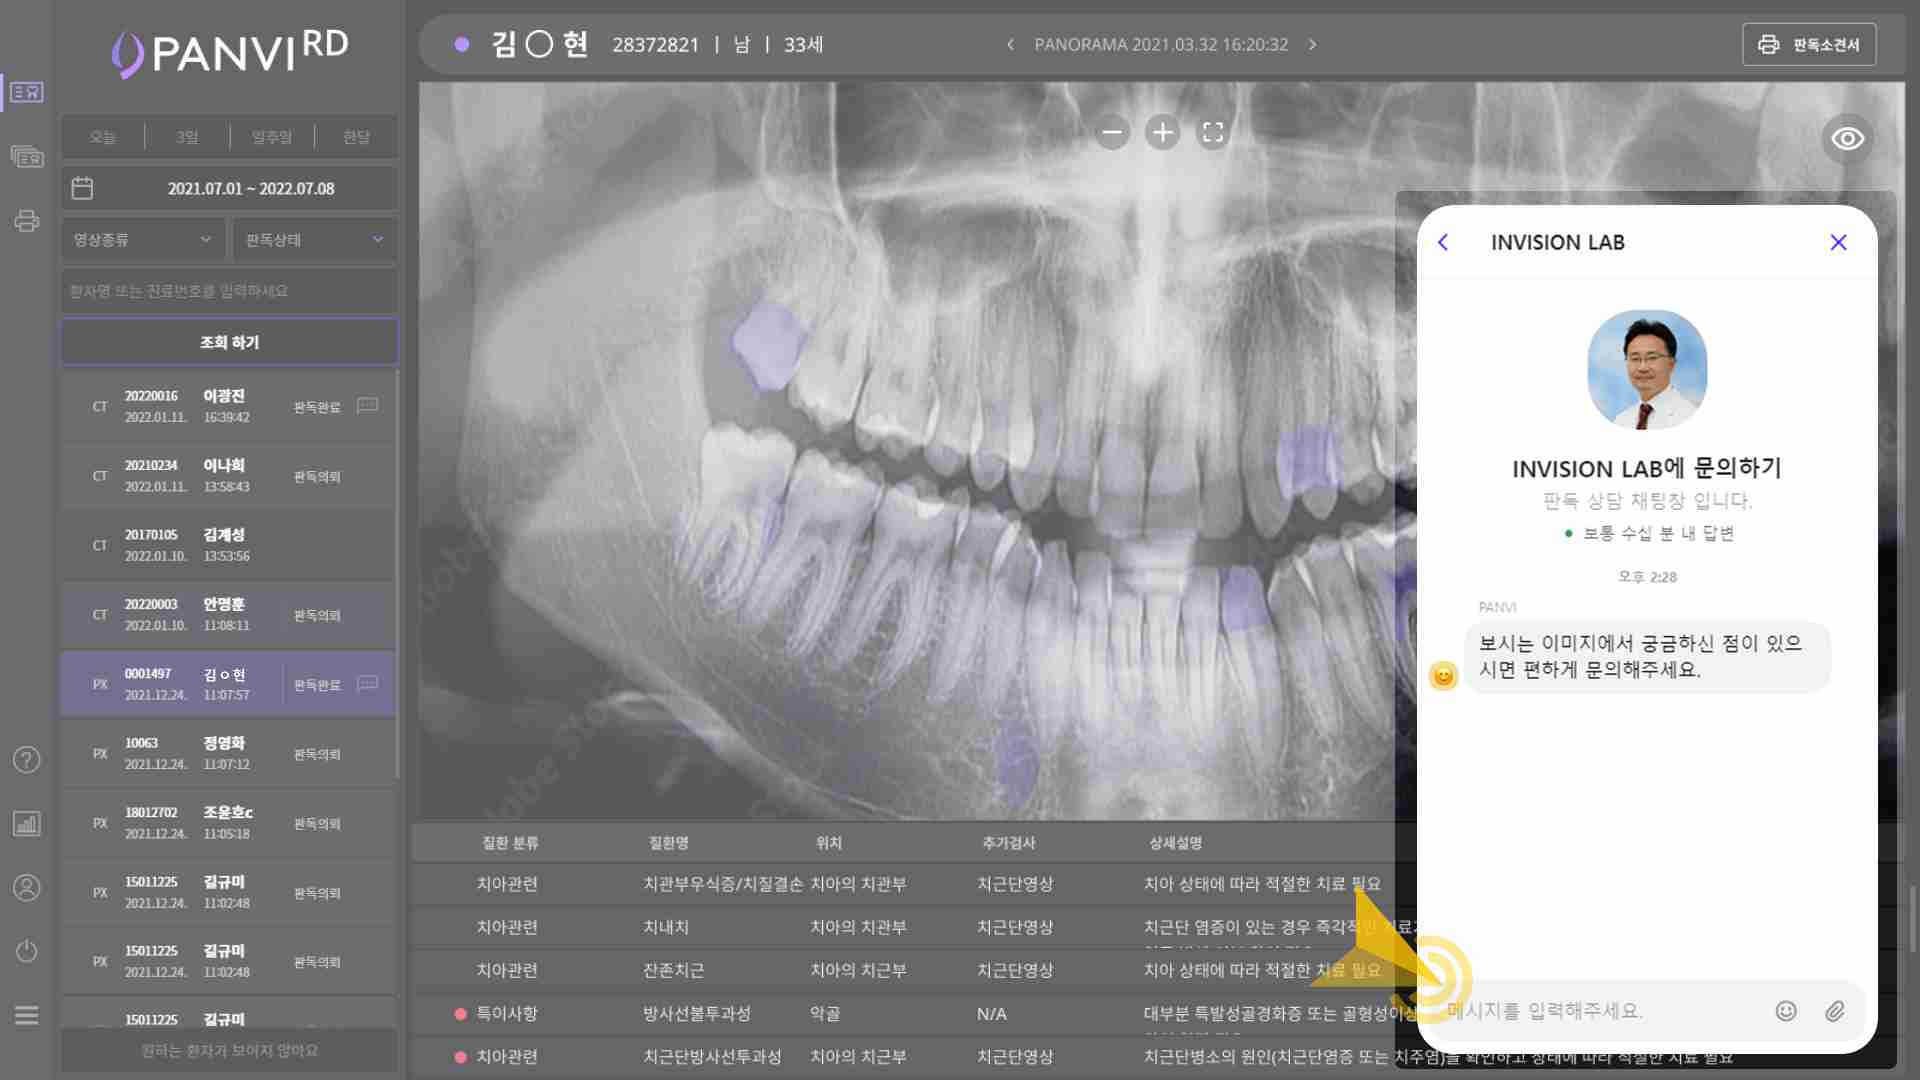Click the PANVI chat message bubble
The height and width of the screenshot is (1080, 1920).
tap(1647, 657)
